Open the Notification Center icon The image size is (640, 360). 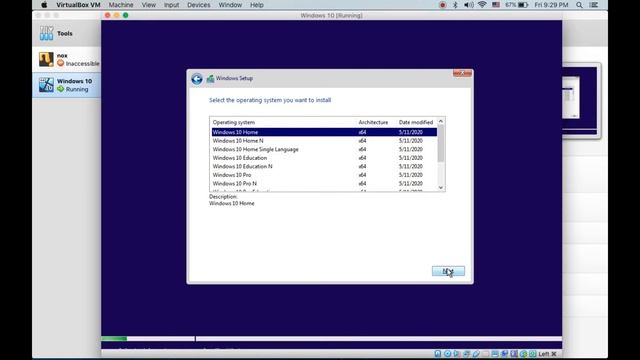point(594,5)
